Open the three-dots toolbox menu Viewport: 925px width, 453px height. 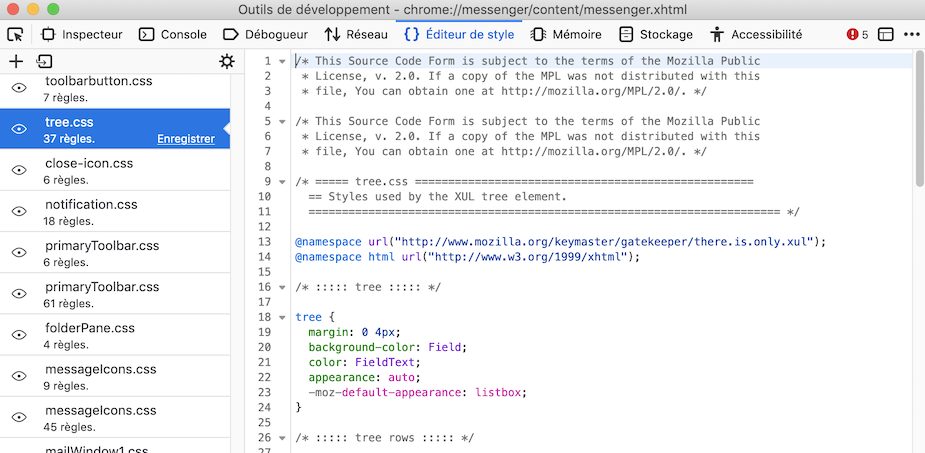pyautogui.click(x=911, y=35)
